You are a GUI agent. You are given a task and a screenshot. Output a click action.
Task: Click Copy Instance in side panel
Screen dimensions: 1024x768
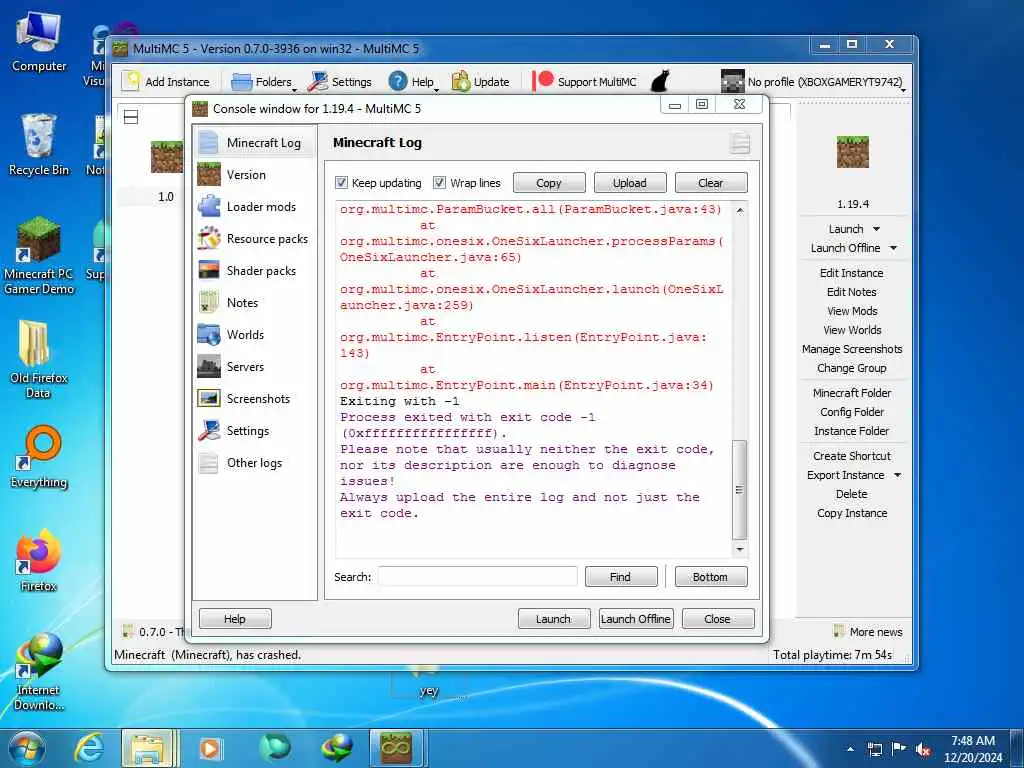852,513
